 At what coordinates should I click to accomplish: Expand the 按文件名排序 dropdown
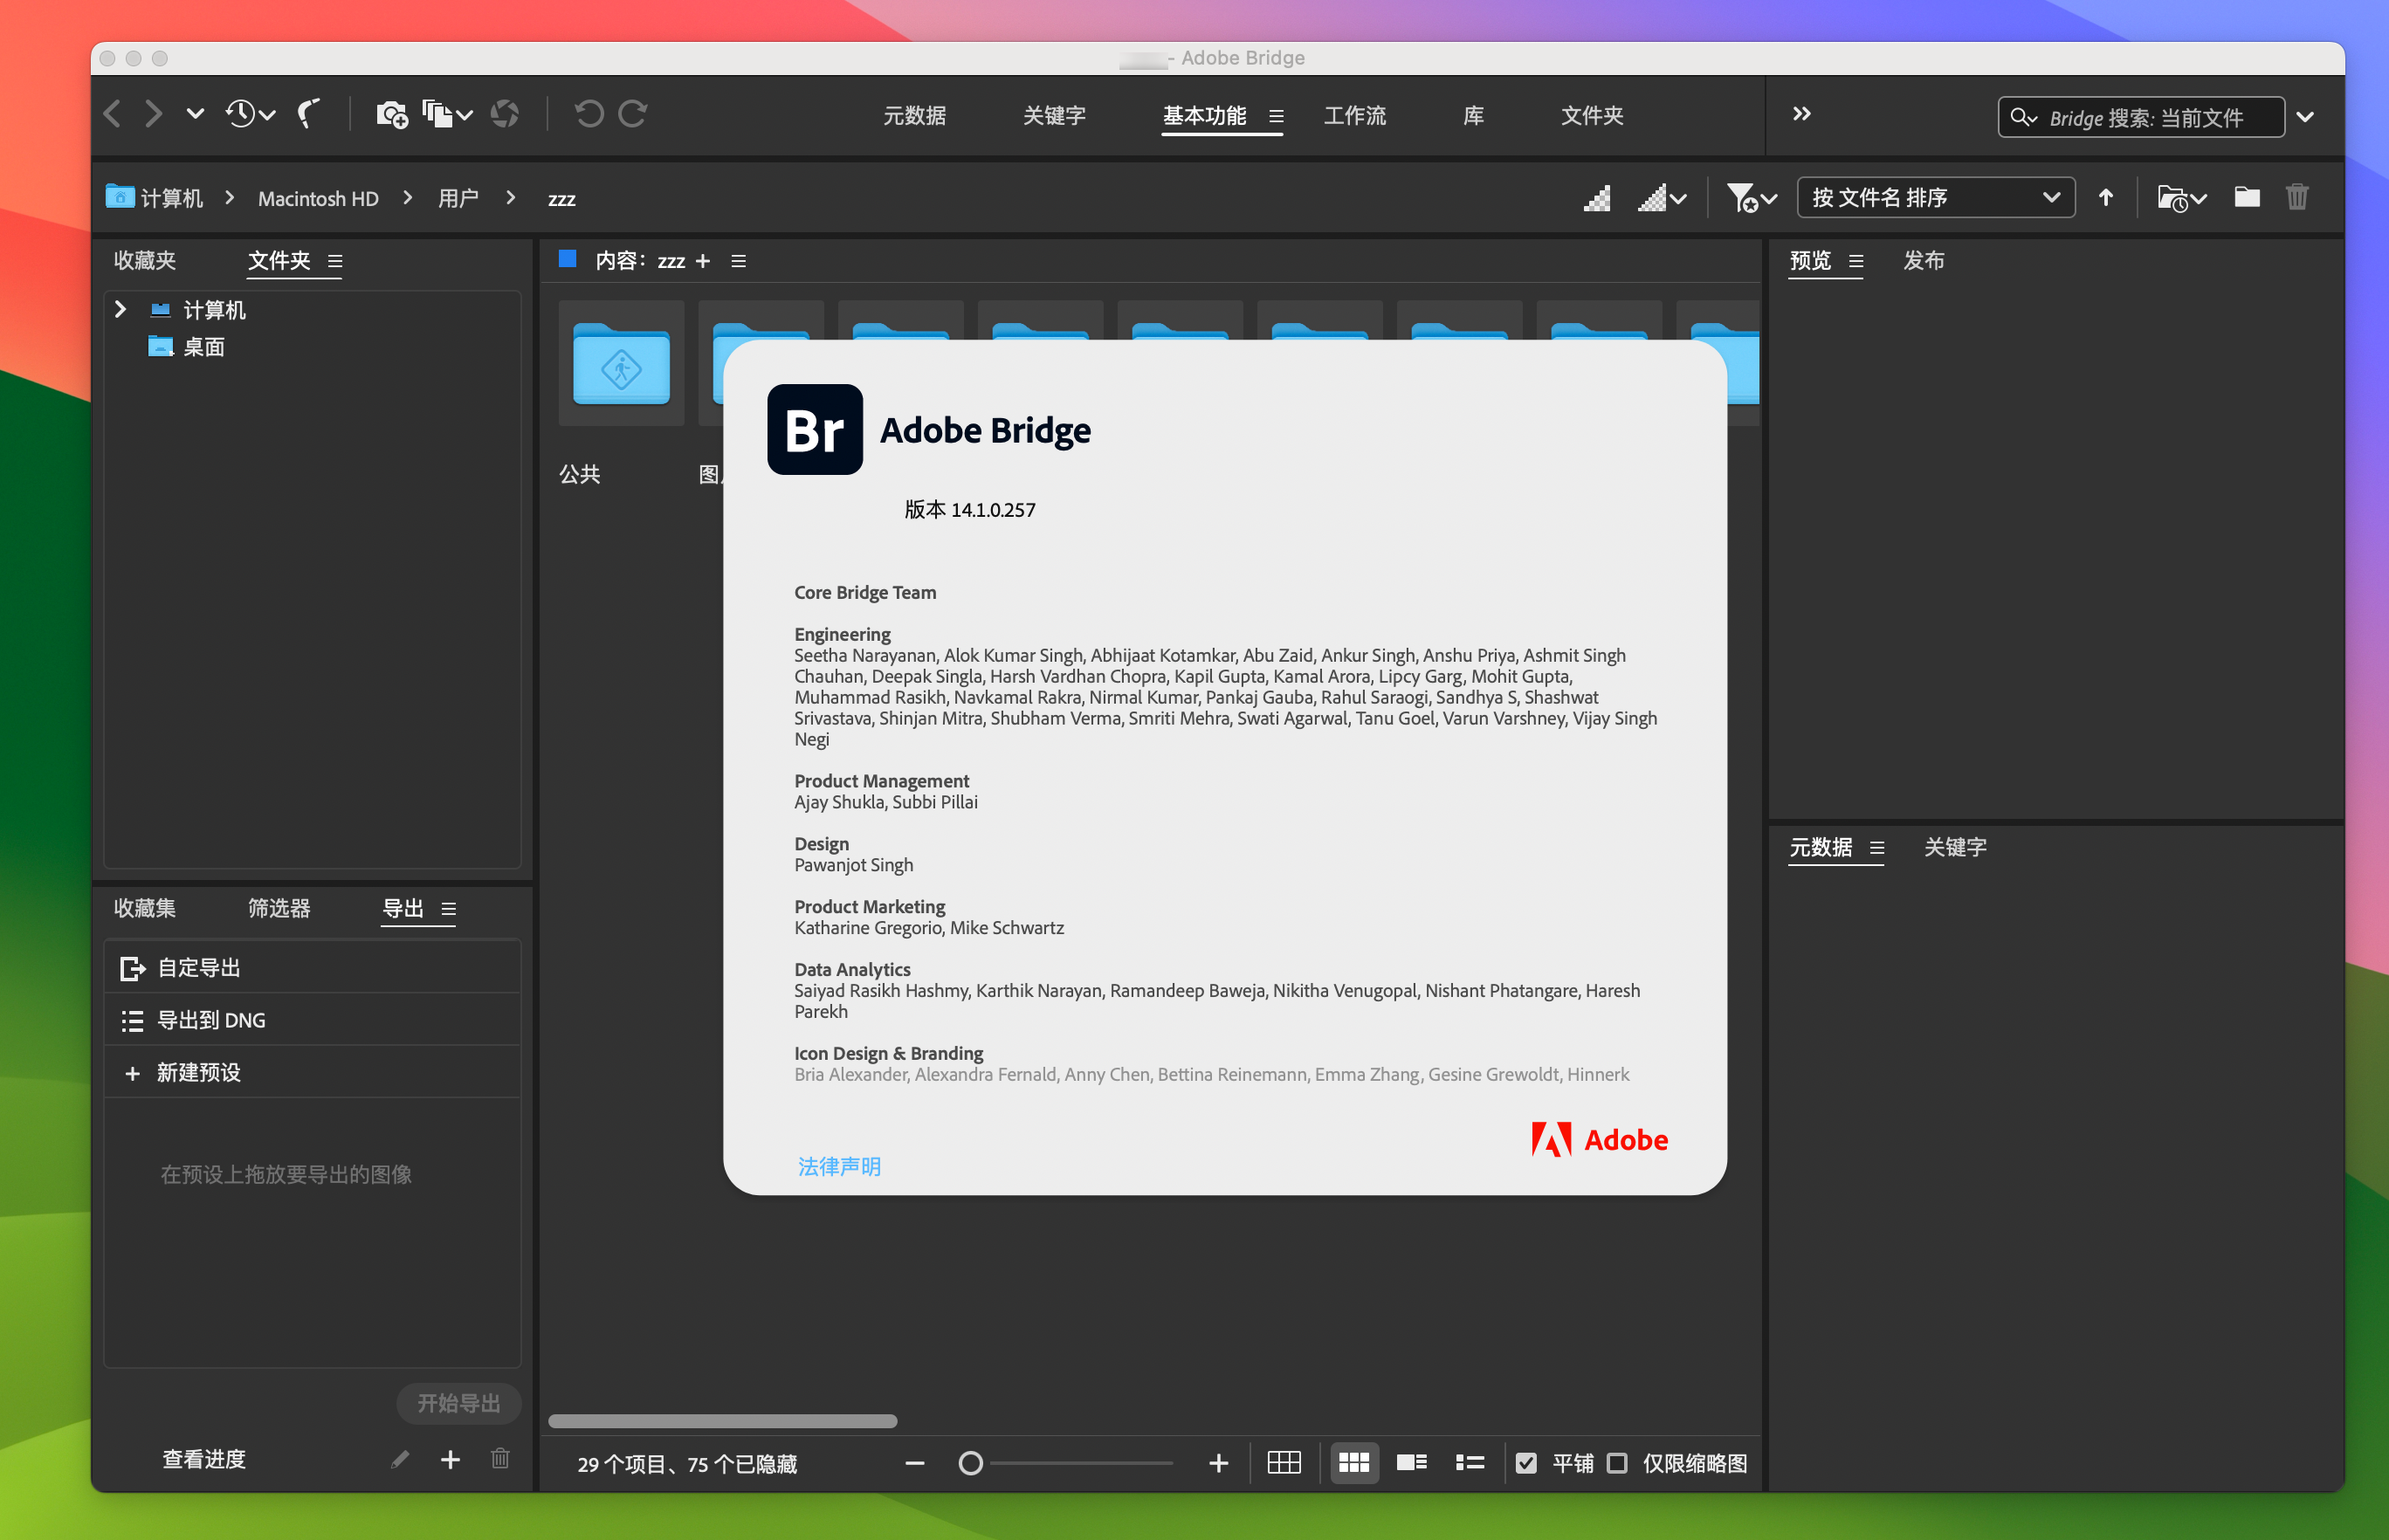(x=1938, y=196)
